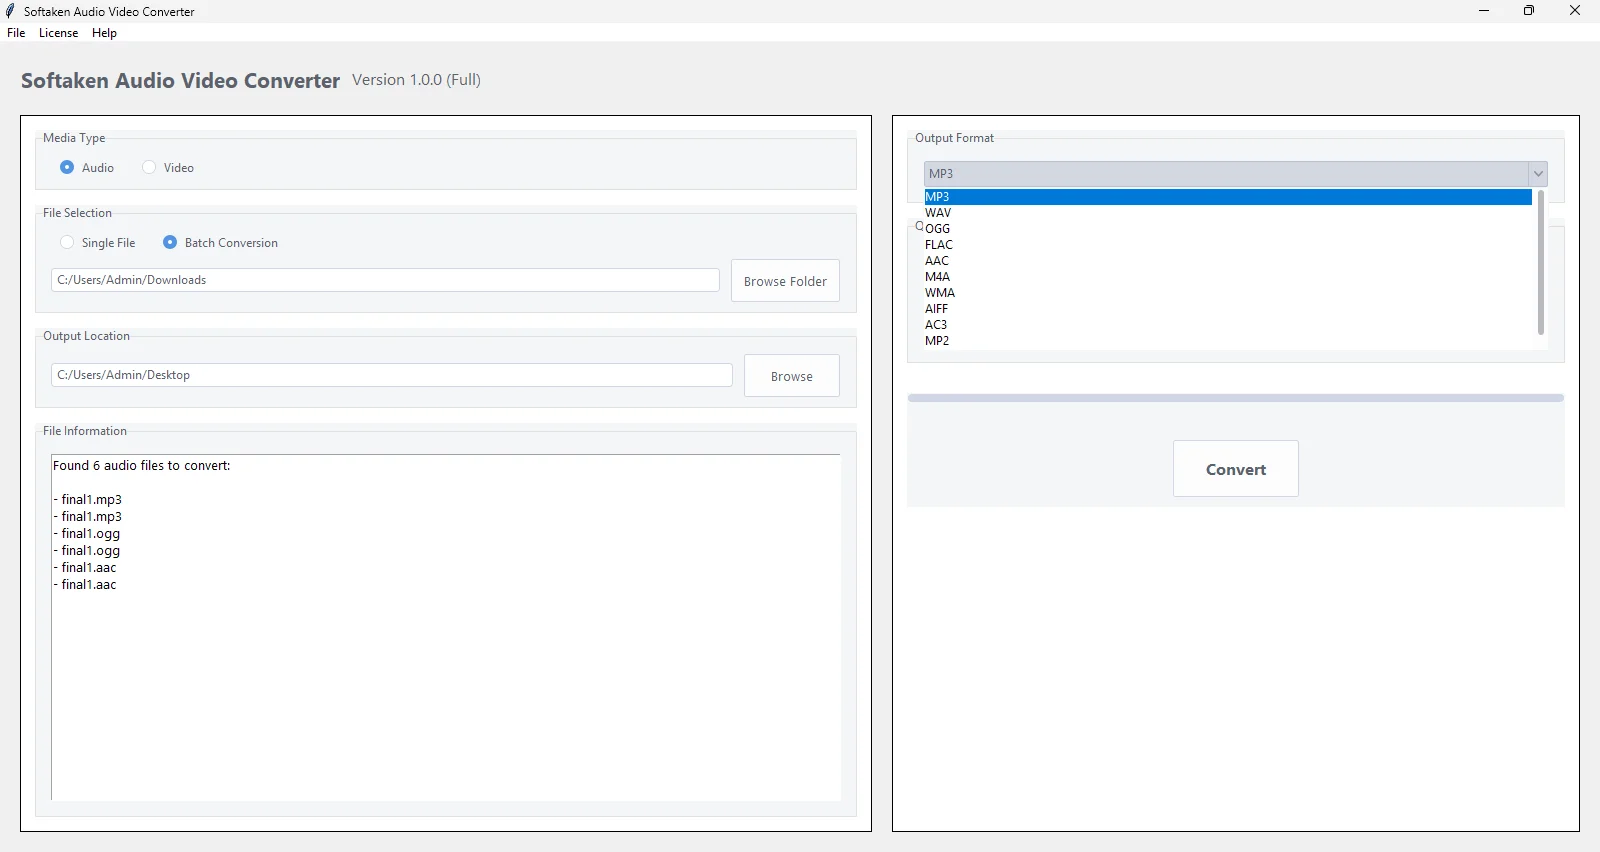Select the Video media type
This screenshot has height=852, width=1600.
149,168
